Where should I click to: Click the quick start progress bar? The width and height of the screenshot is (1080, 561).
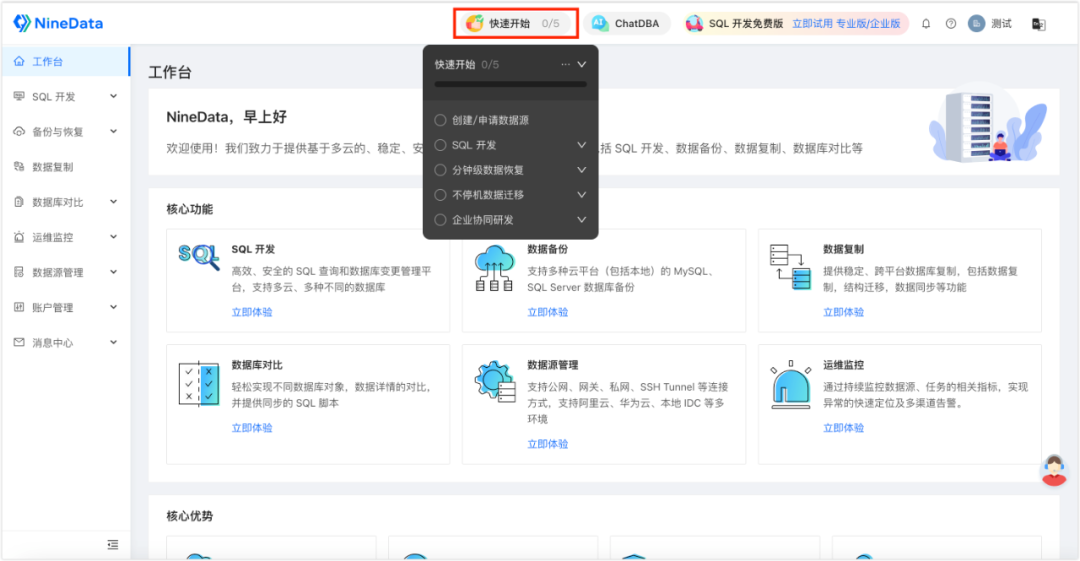510,85
